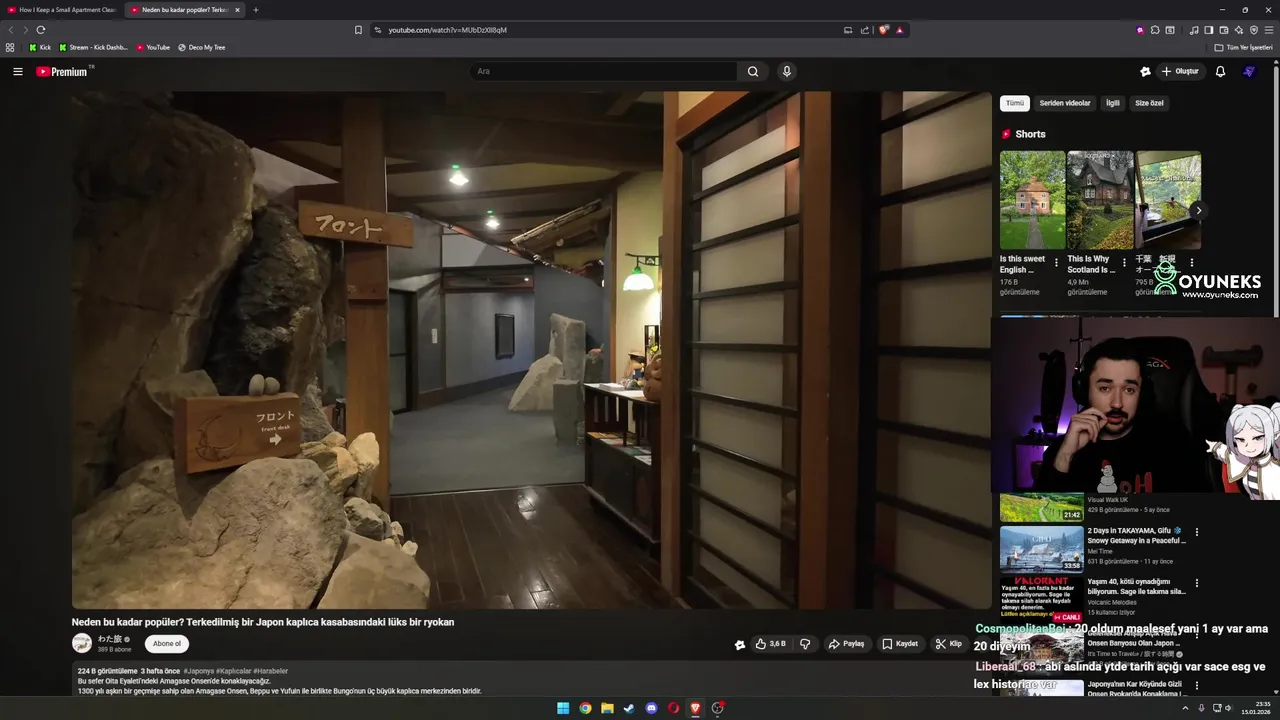Open the Deco My Tree bookmark
The height and width of the screenshot is (720, 1280).
click(202, 47)
